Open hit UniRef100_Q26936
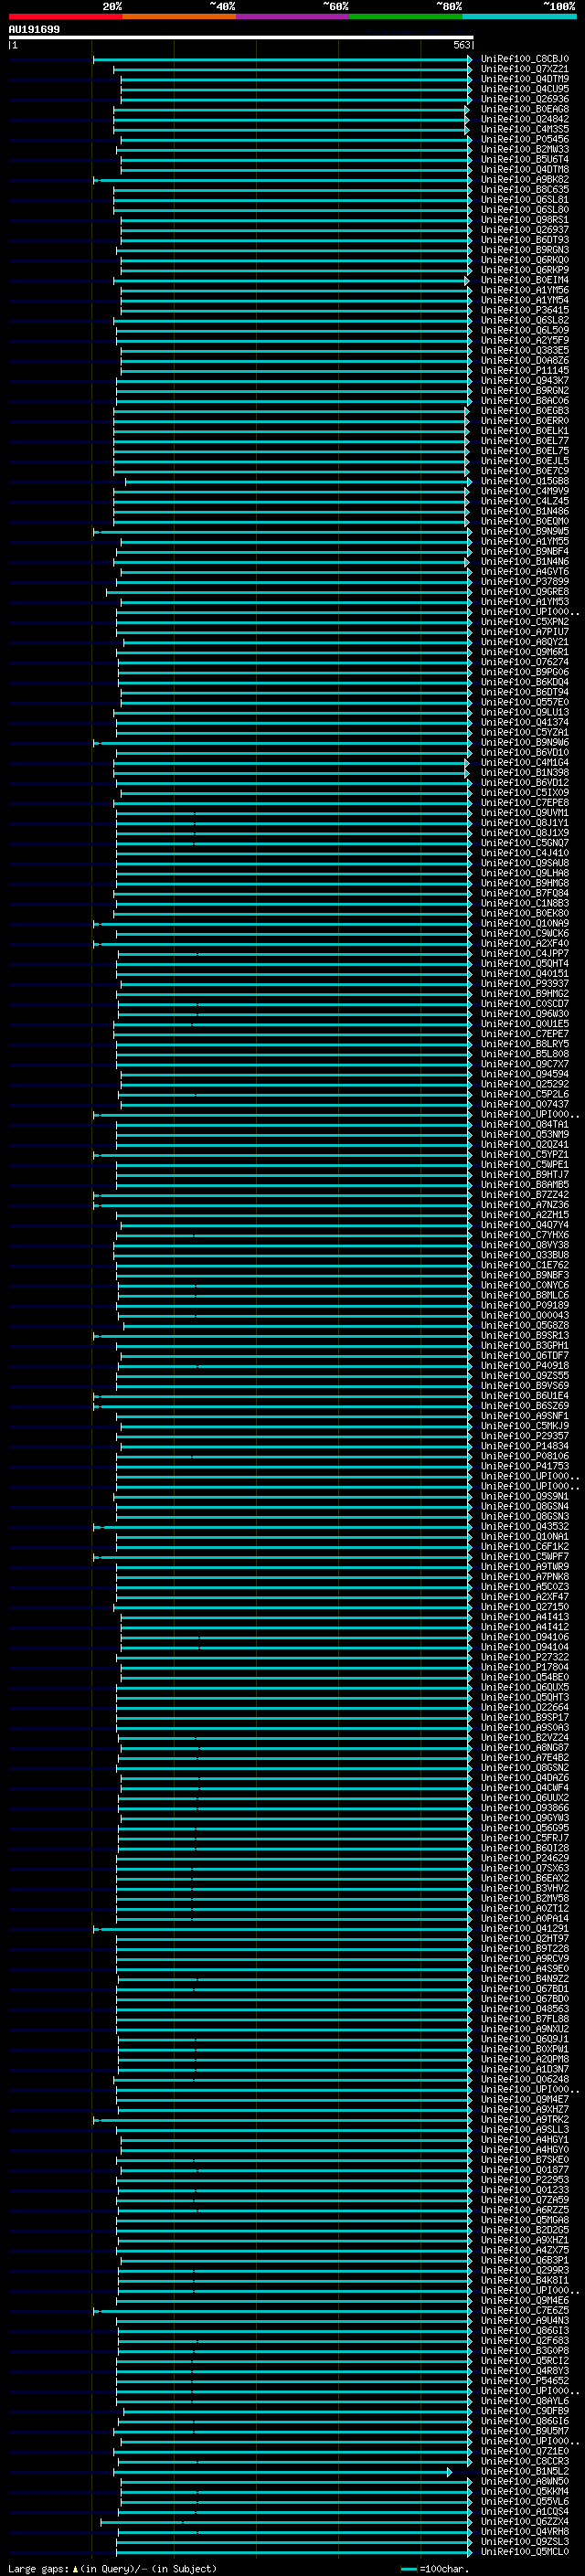585x2576 pixels. (525, 99)
